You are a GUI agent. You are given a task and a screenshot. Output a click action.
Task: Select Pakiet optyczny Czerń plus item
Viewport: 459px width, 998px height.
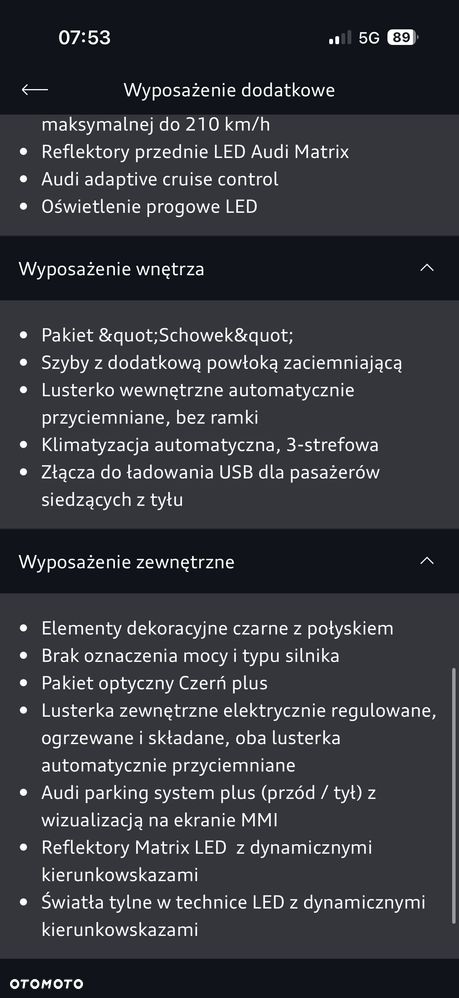coord(155,684)
